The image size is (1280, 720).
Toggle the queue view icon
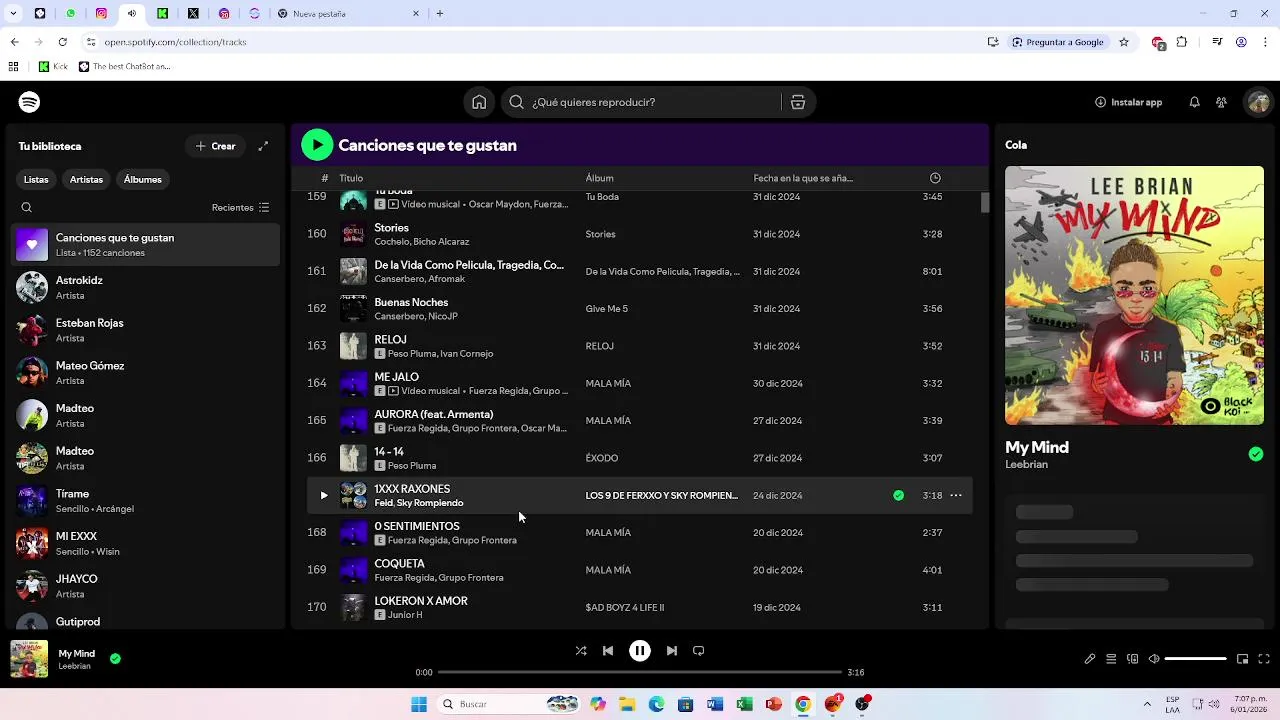[1111, 659]
